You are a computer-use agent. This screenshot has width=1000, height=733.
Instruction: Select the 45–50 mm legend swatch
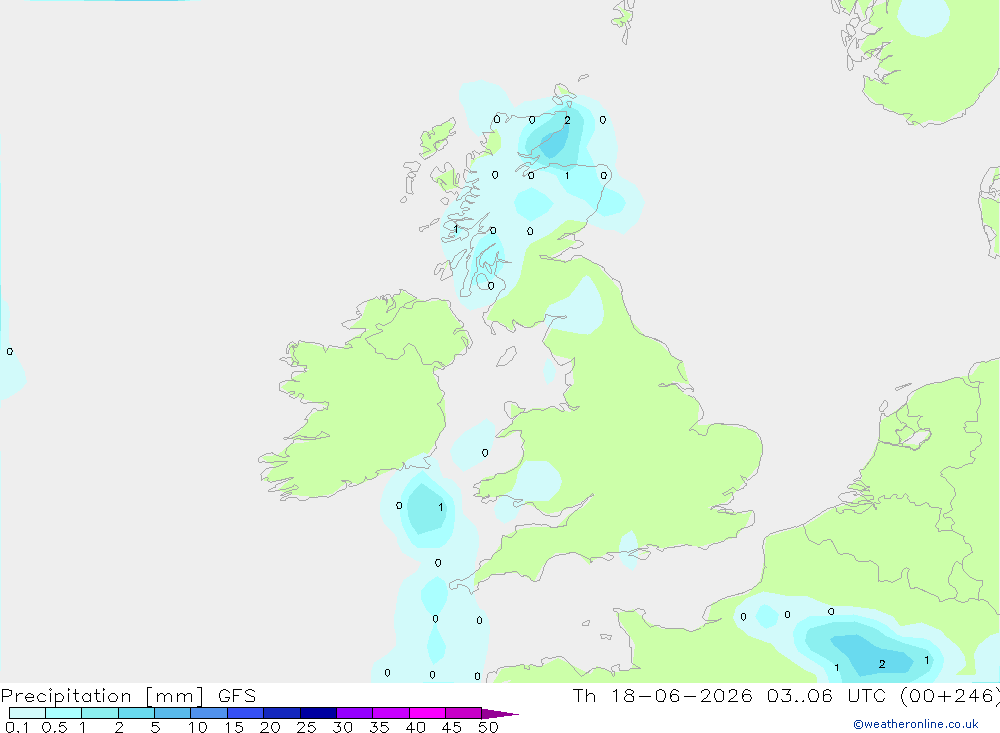click(x=464, y=713)
